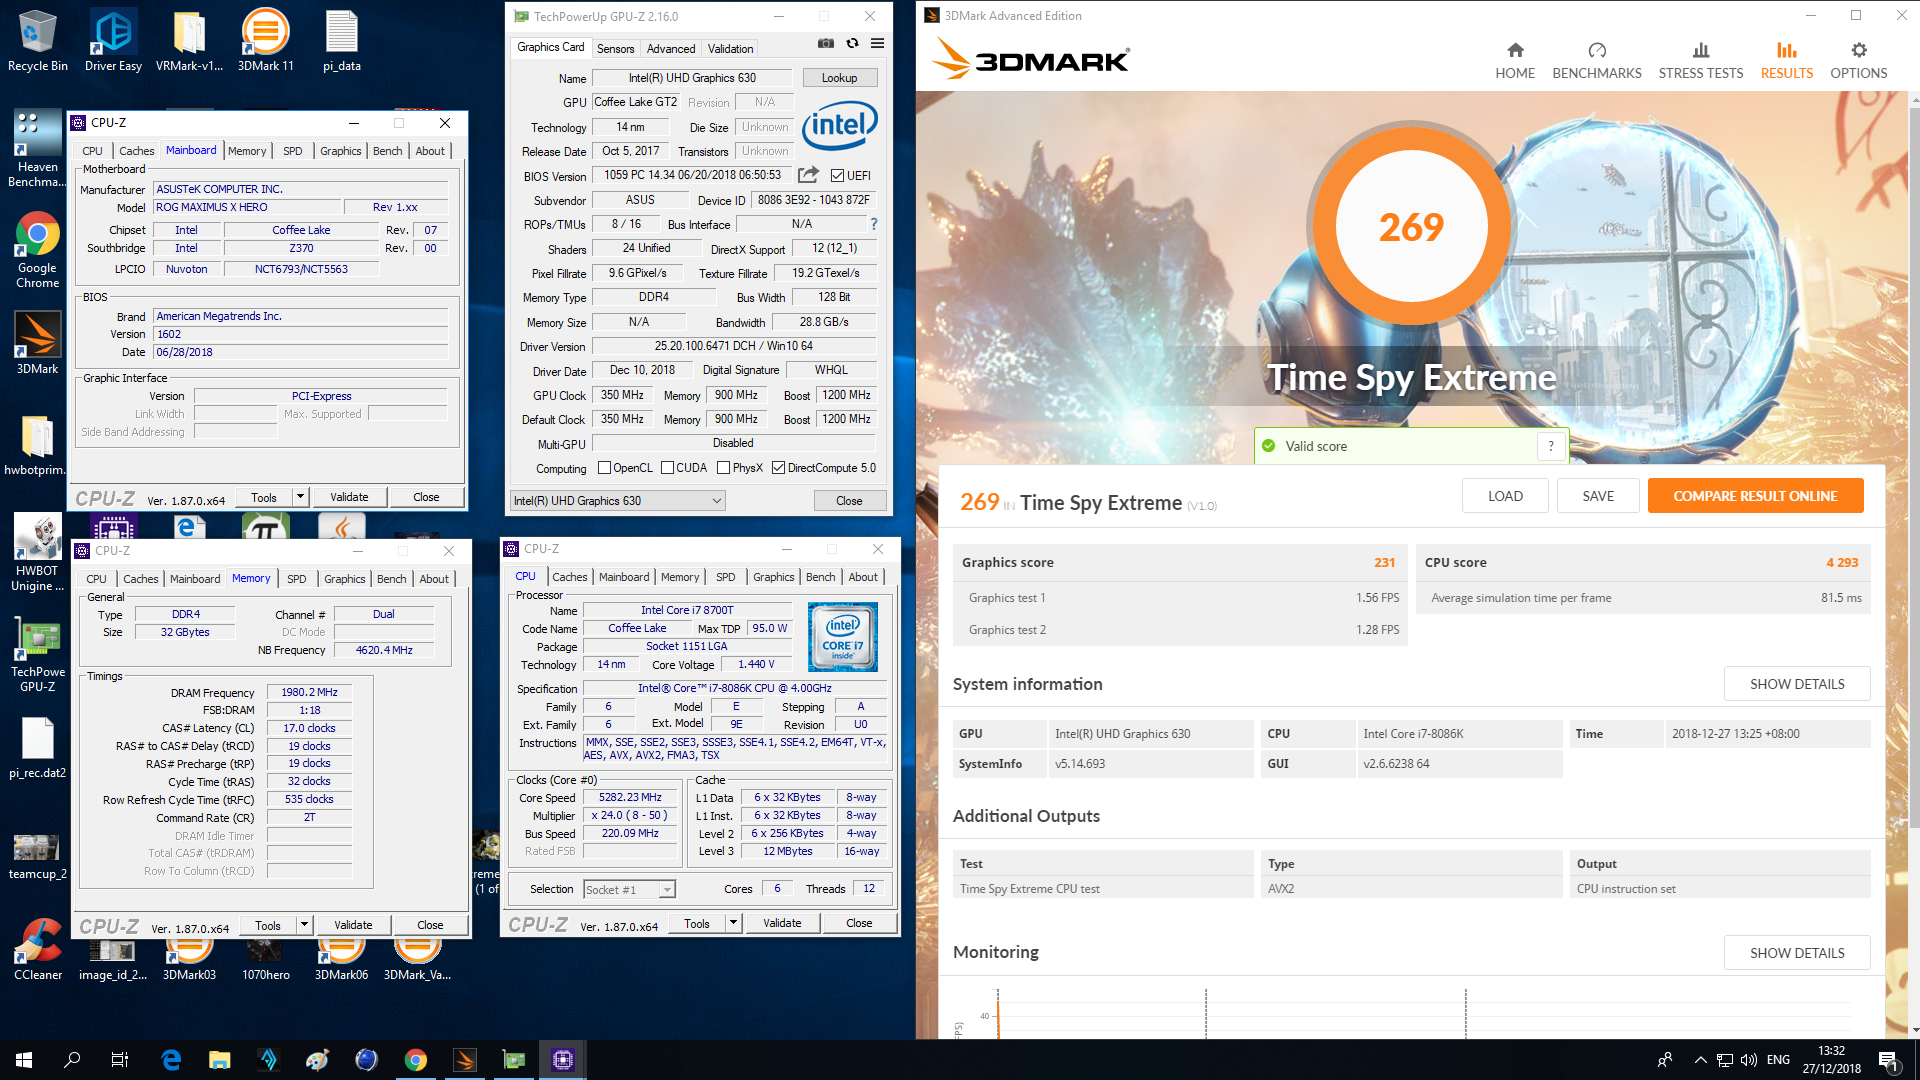
Task: Select Caches tab in Memory CPU-Z window
Action: tap(140, 579)
